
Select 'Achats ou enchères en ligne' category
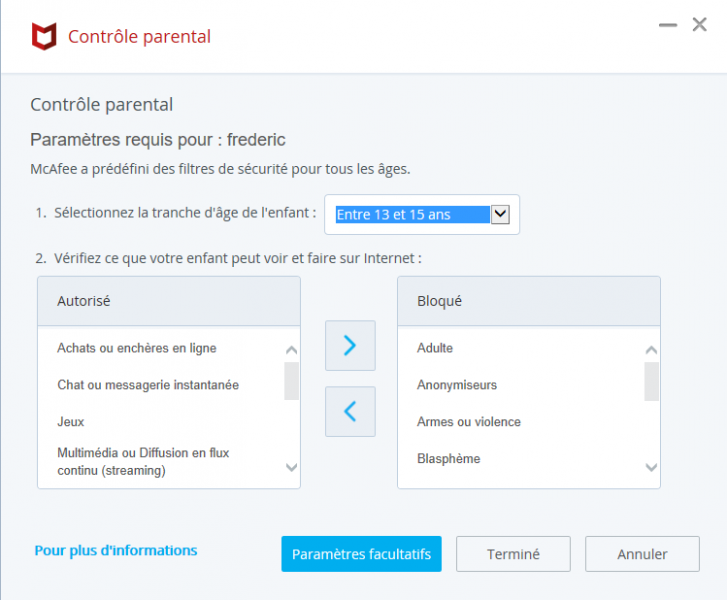coord(137,348)
